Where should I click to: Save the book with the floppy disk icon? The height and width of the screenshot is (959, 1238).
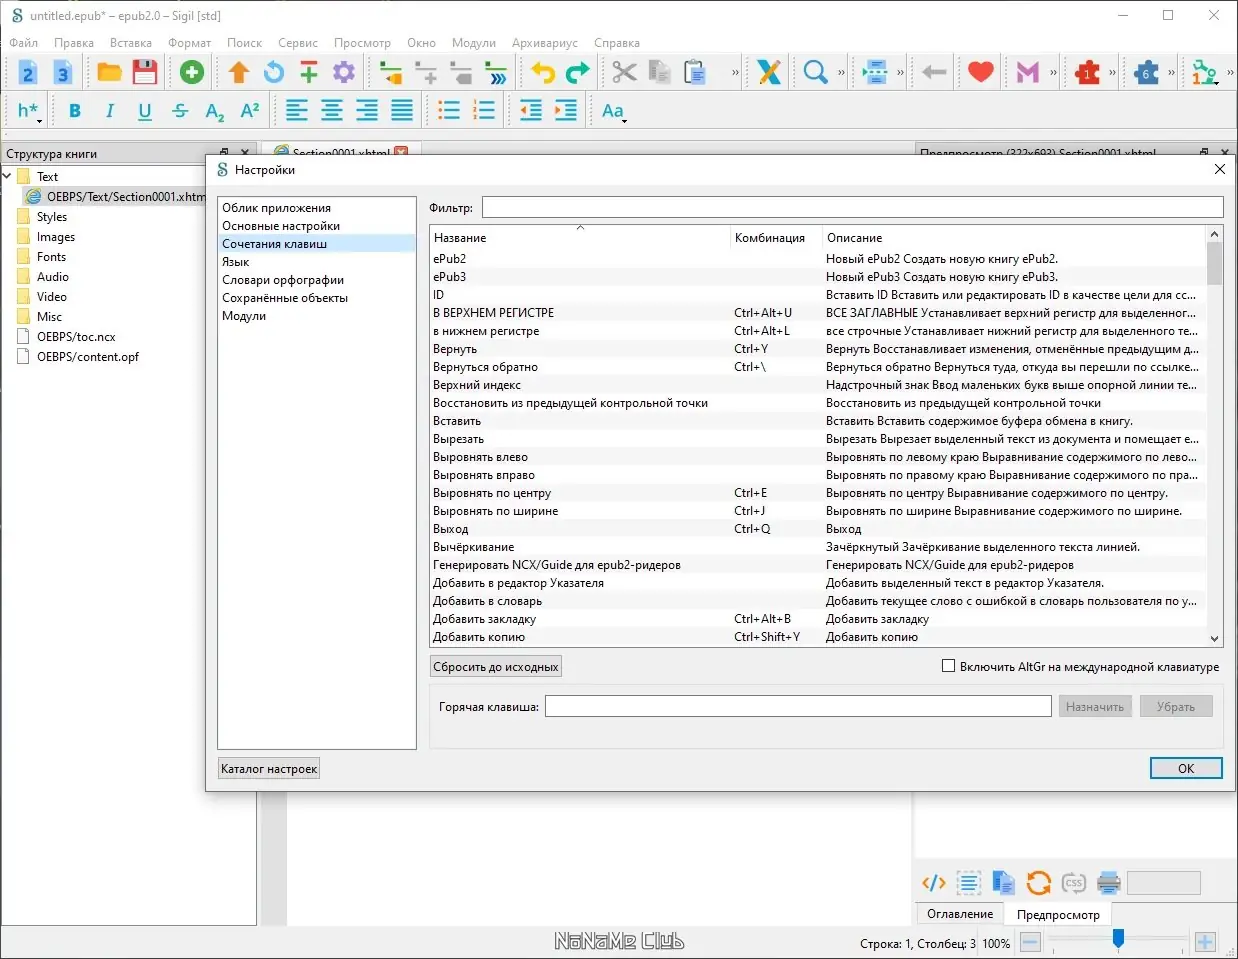(x=145, y=72)
